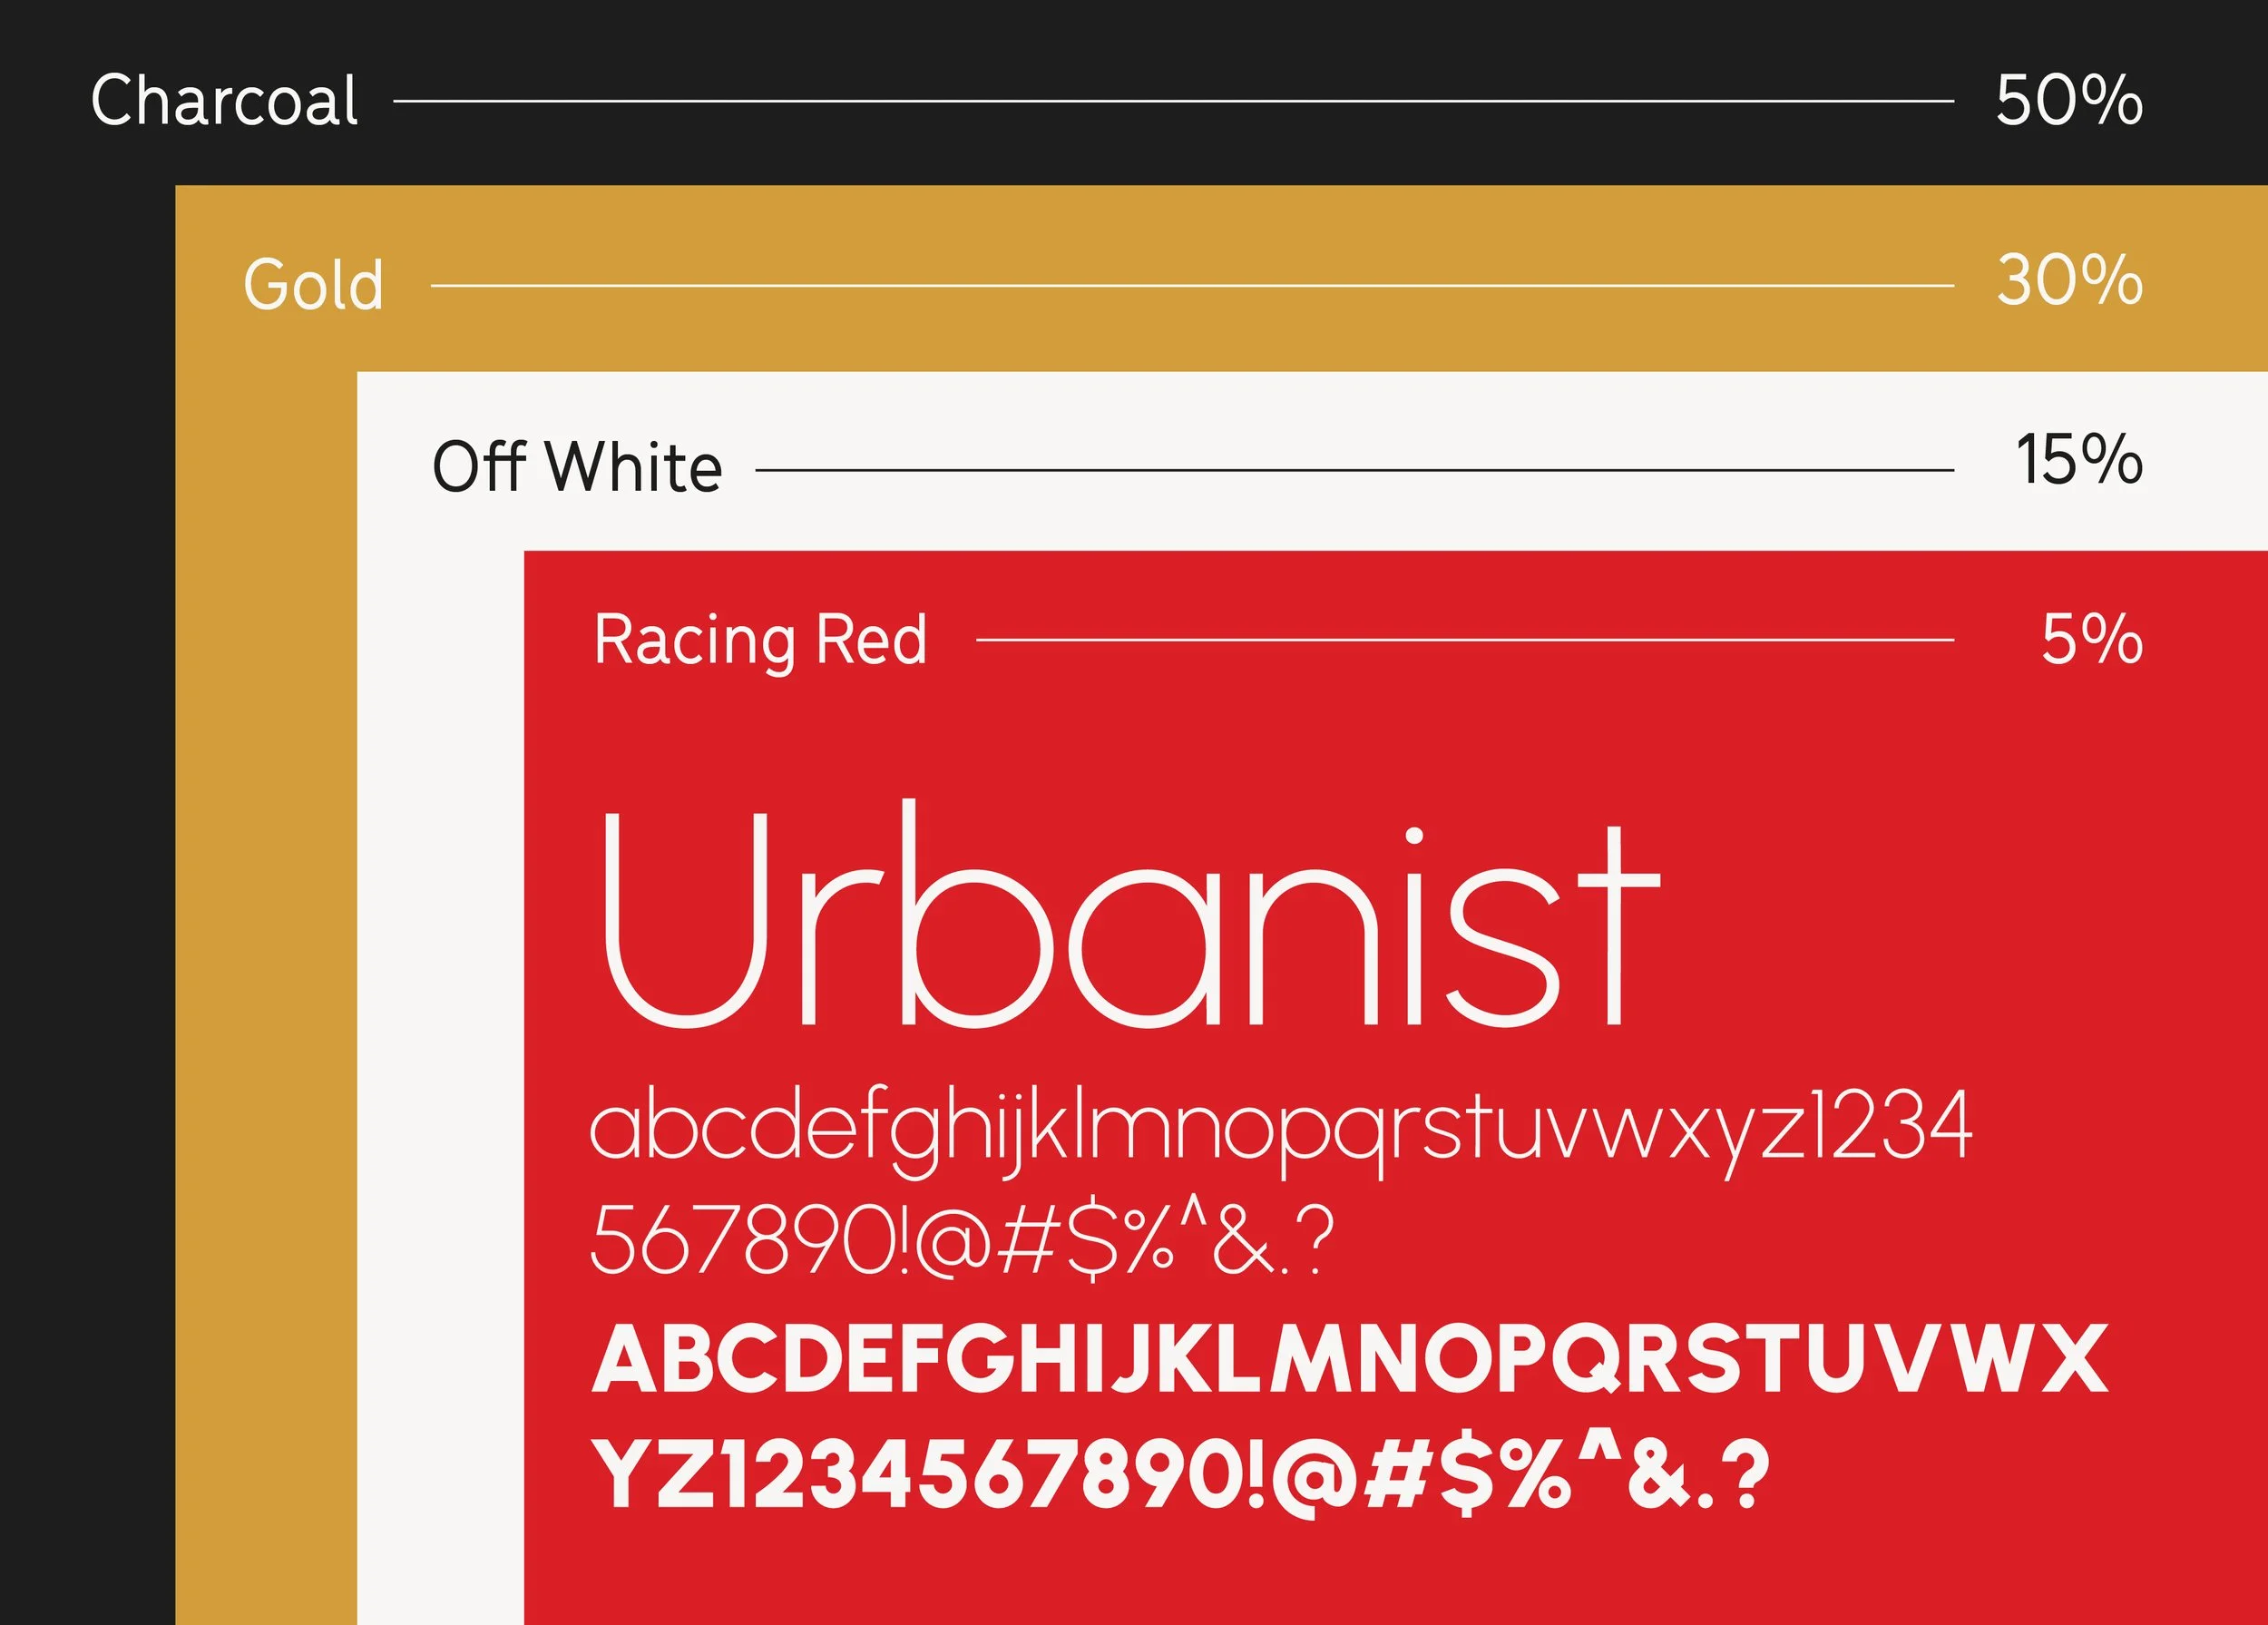Click the large "Urbanist" typeface title
The height and width of the screenshot is (1625, 2268).
[1130, 914]
